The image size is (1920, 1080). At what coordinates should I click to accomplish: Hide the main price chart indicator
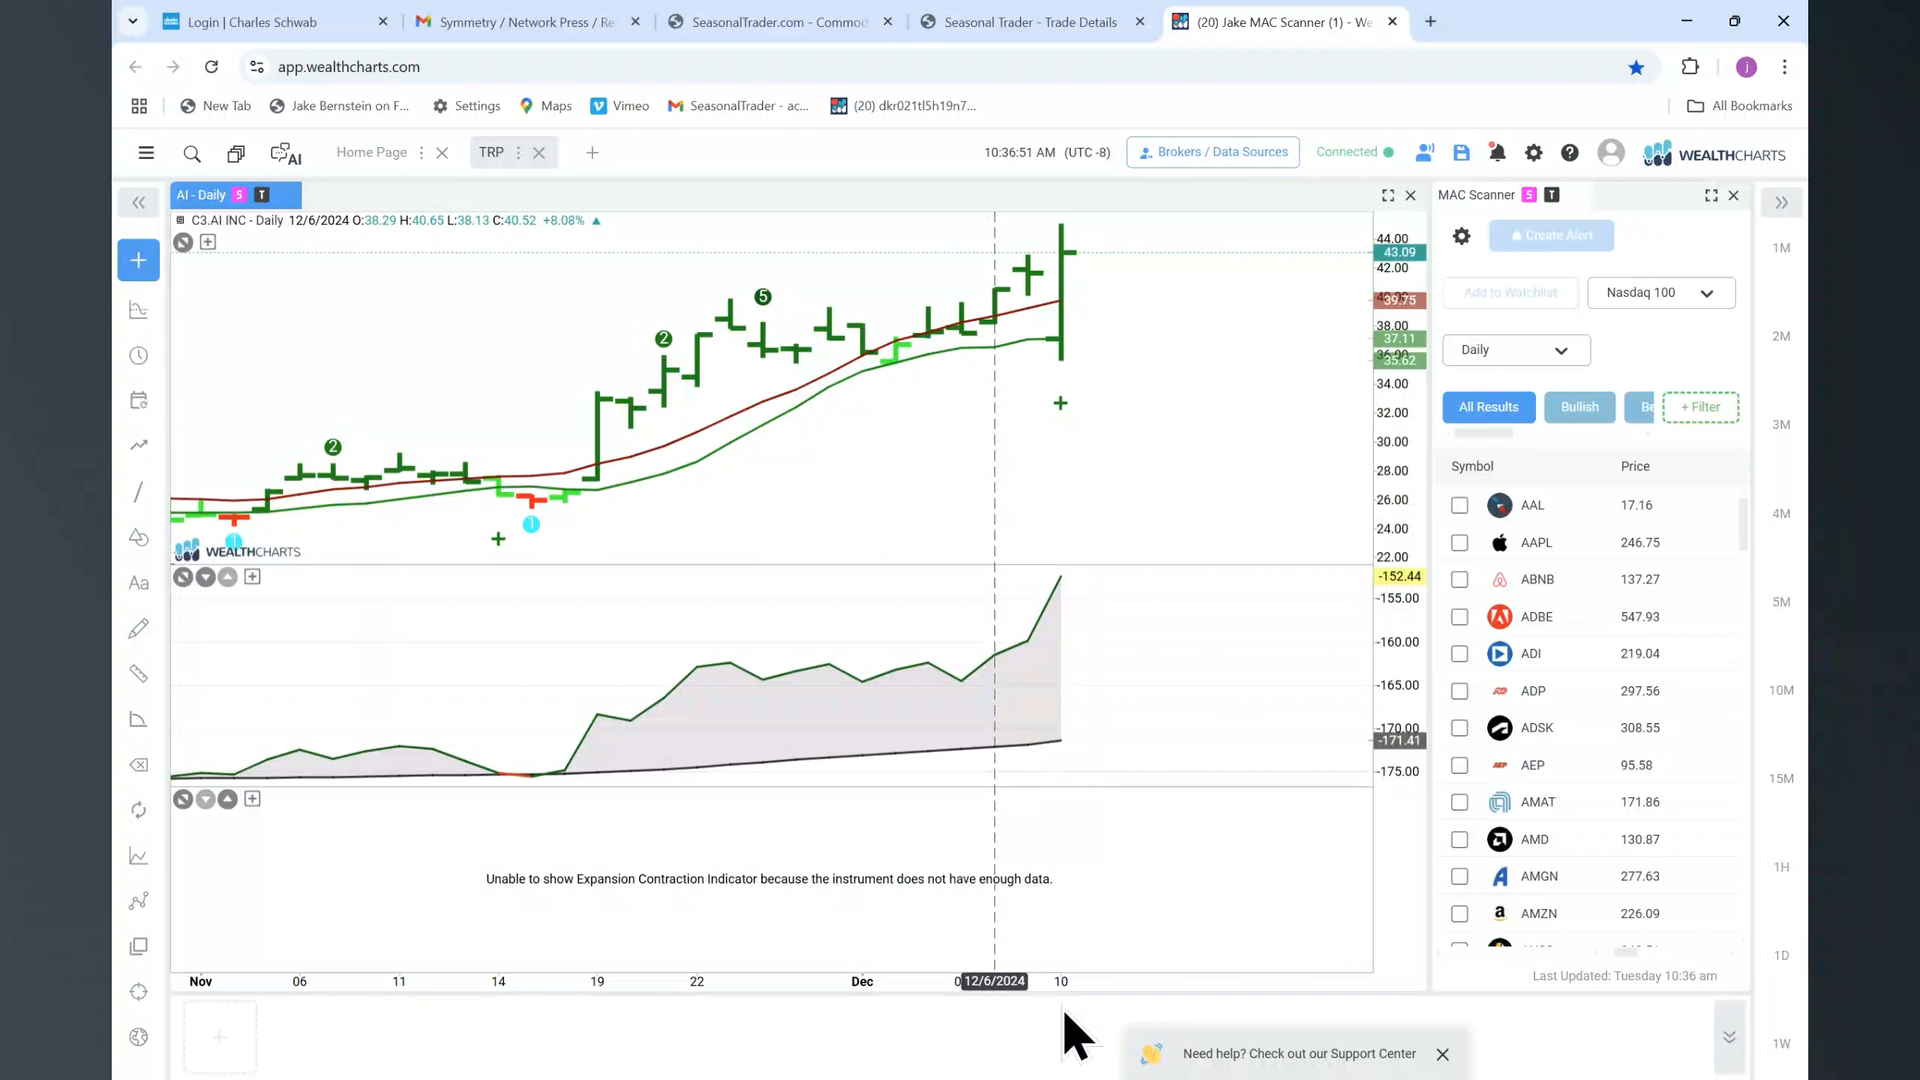click(183, 242)
